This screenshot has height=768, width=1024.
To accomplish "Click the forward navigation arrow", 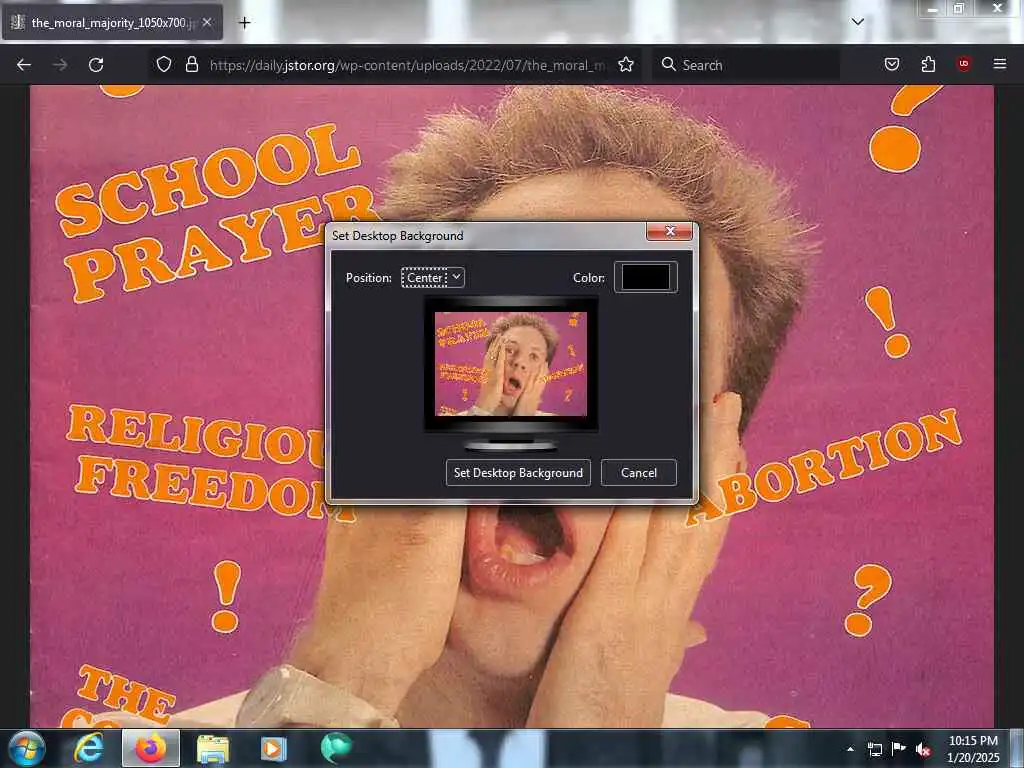I will [60, 65].
